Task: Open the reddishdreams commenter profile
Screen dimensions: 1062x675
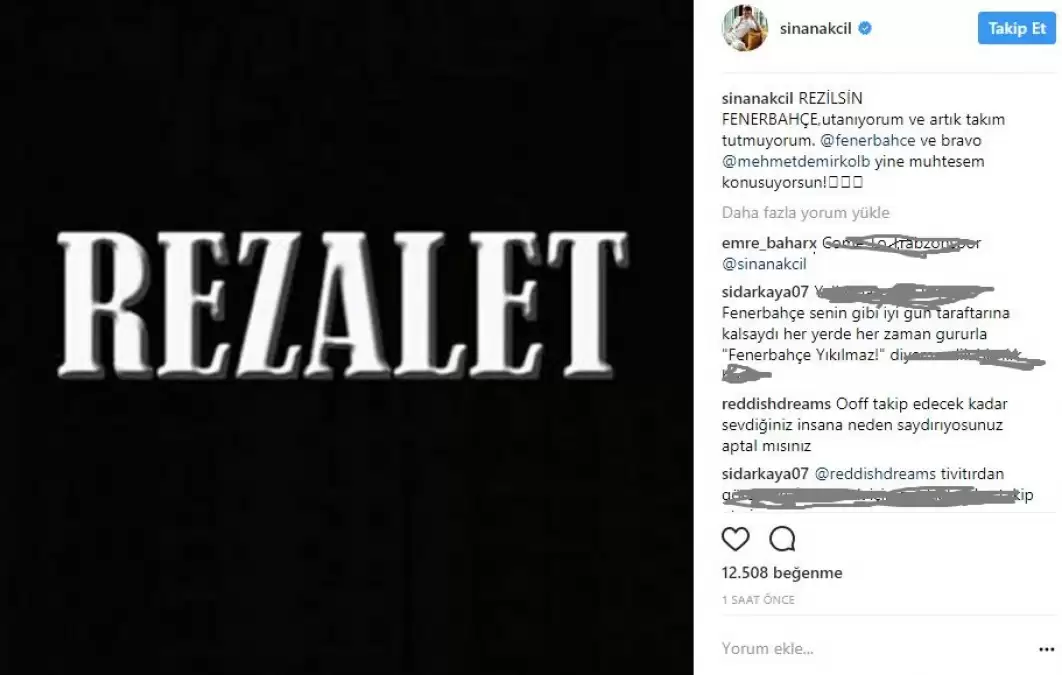Action: click(776, 404)
